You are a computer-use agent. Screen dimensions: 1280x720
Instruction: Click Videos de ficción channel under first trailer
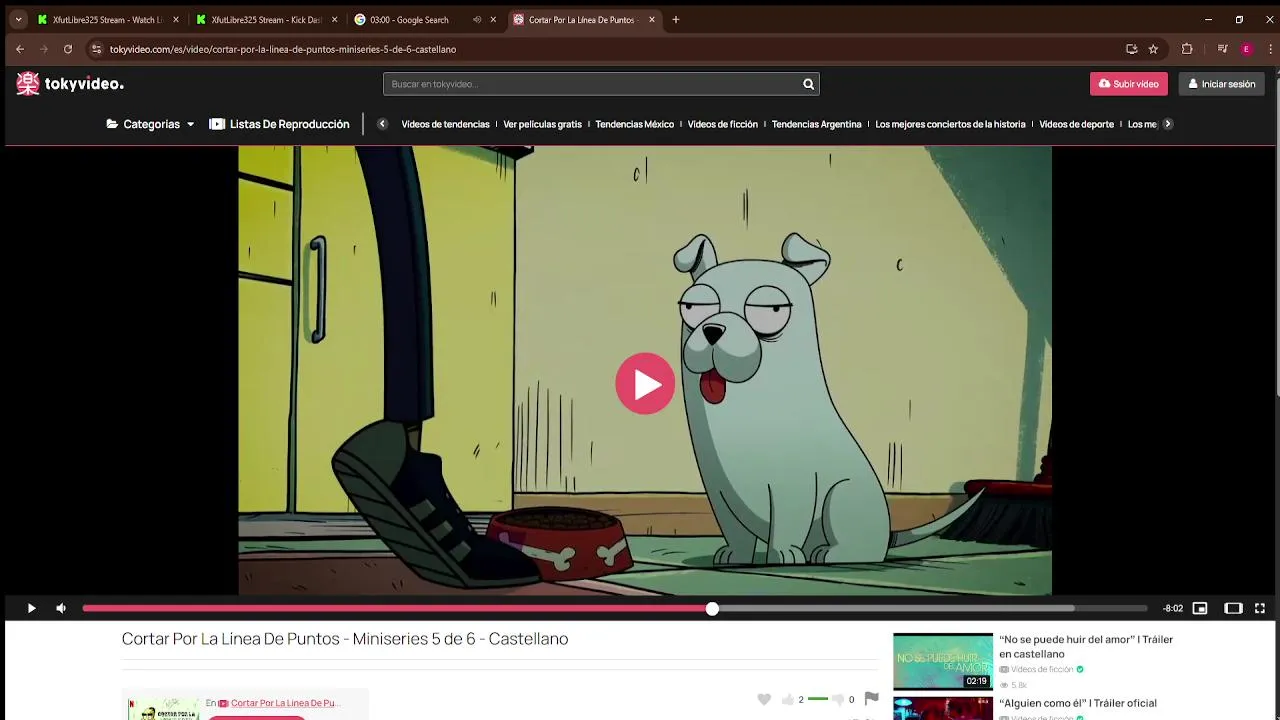[1041, 669]
